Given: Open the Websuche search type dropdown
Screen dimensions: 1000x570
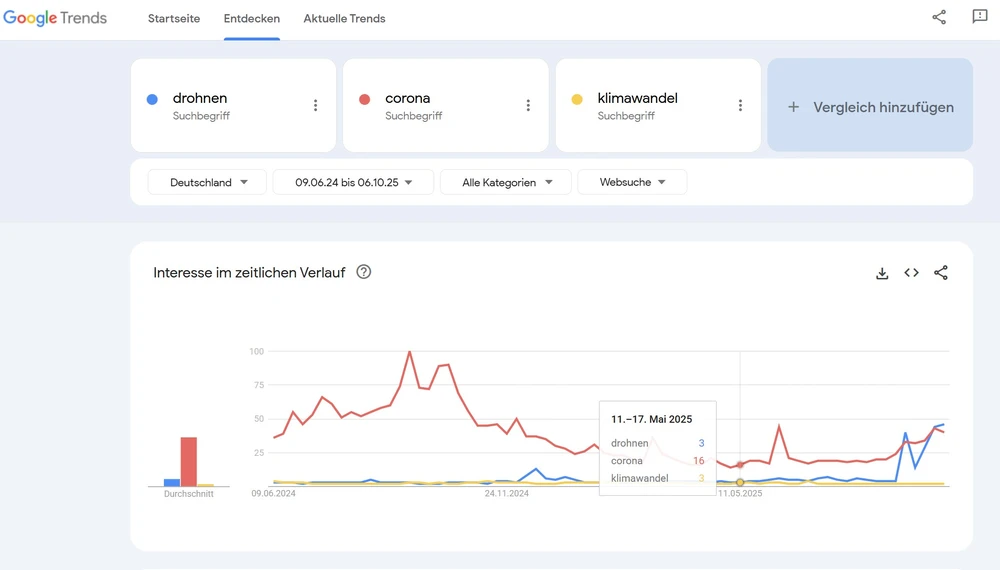Looking at the screenshot, I should 632,182.
